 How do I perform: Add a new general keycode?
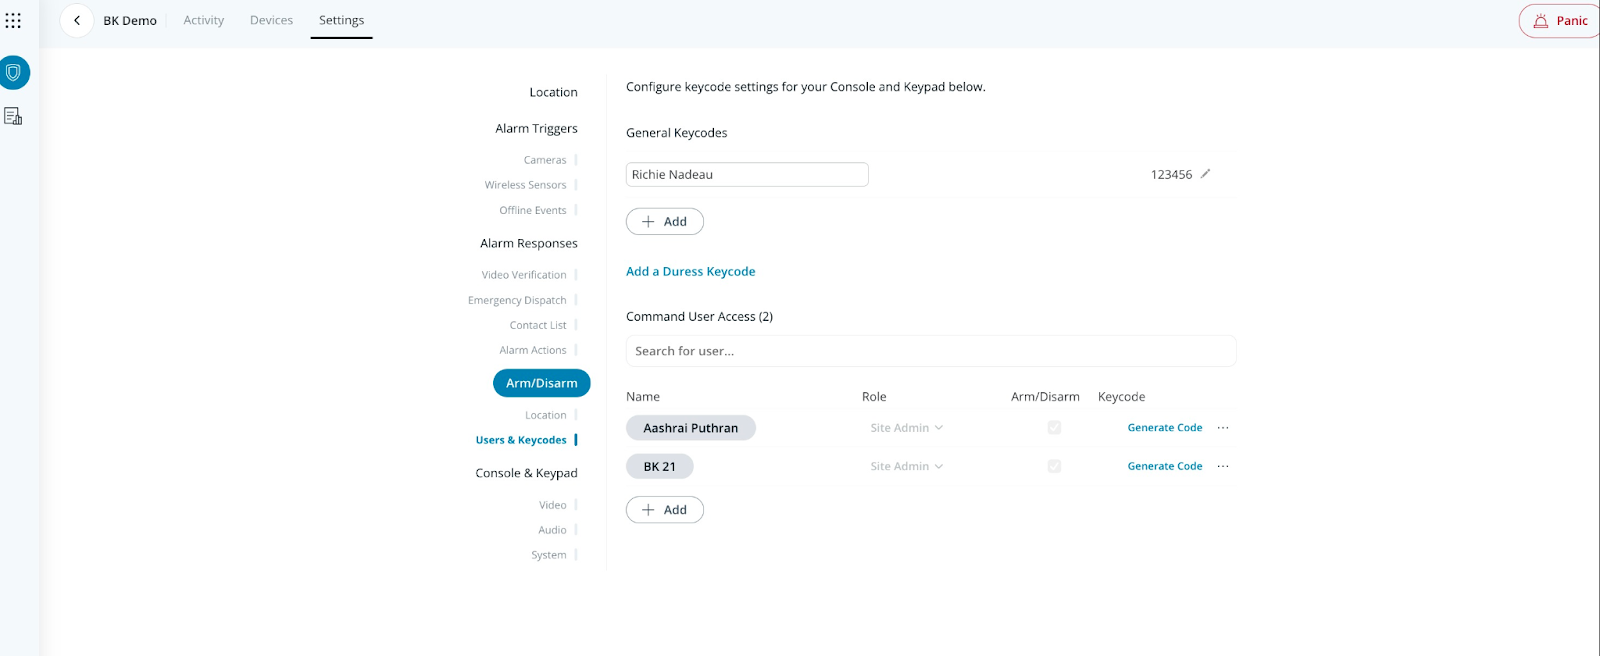pyautogui.click(x=665, y=222)
